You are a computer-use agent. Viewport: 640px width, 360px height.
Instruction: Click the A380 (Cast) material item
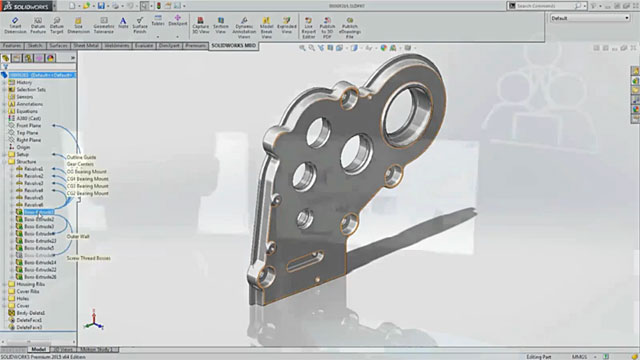point(29,118)
